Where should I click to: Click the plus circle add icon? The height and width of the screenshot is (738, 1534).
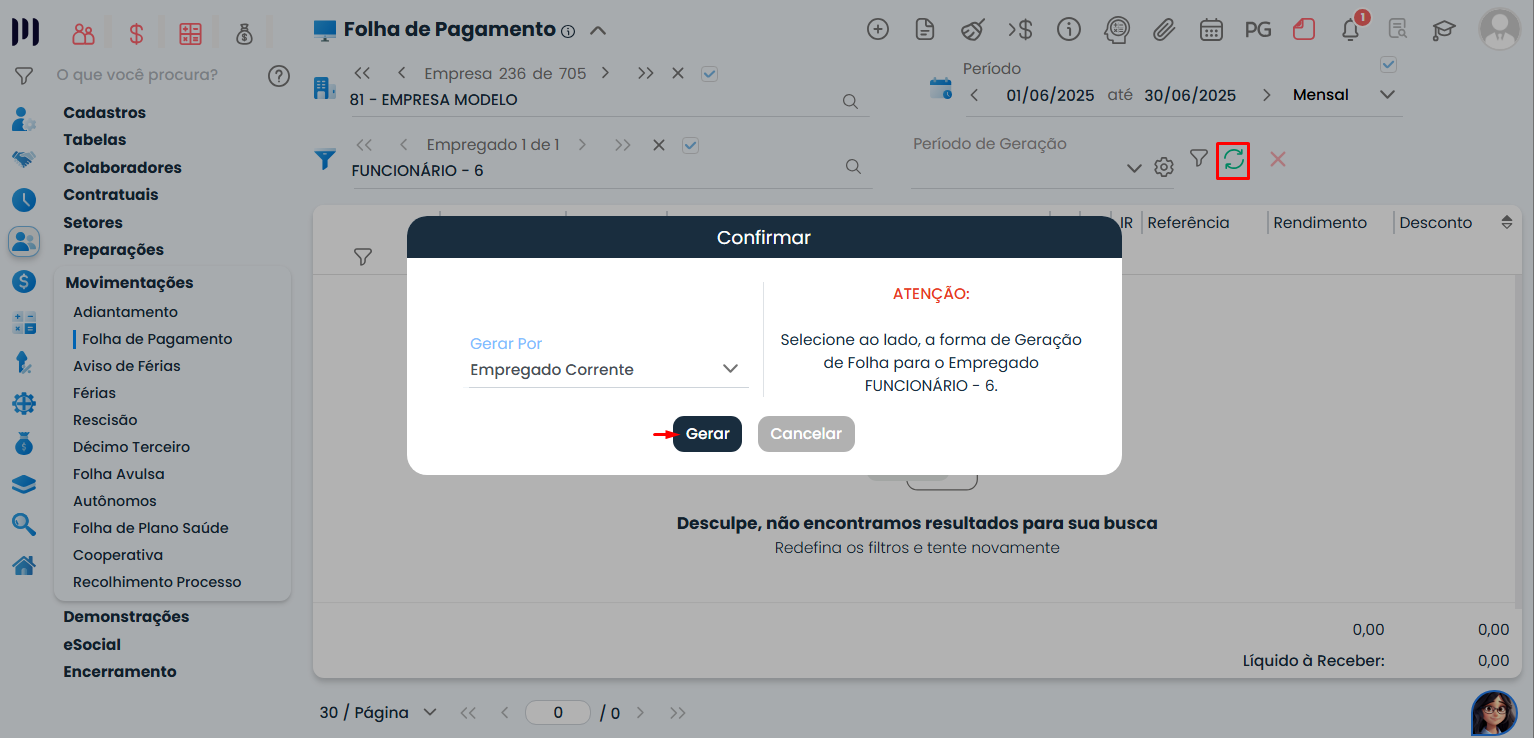pos(877,30)
